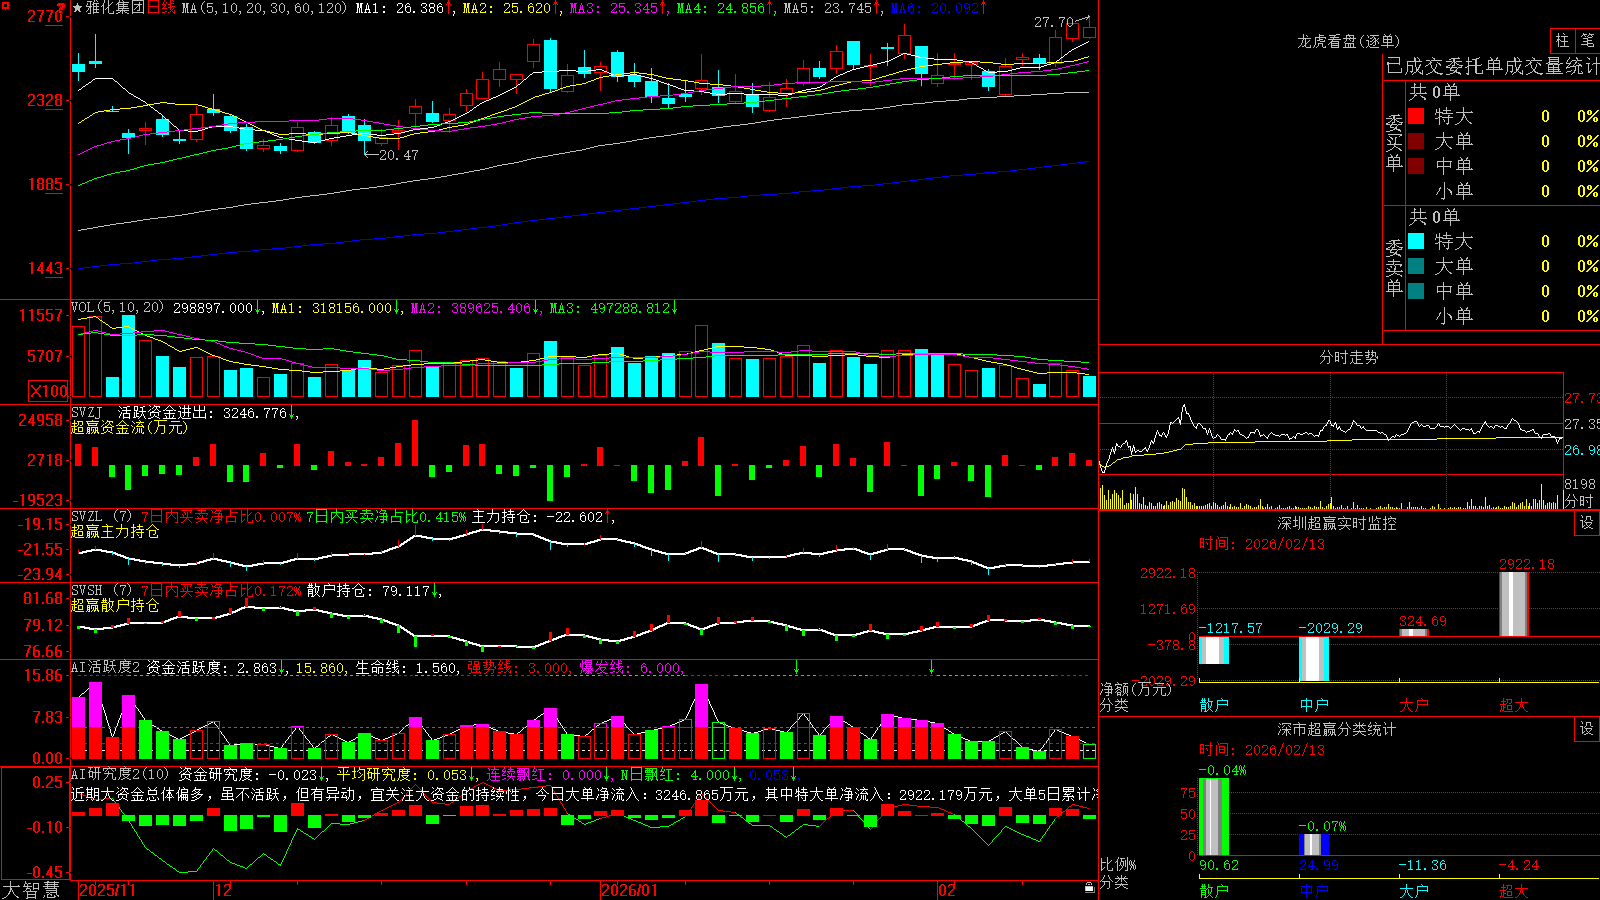Click teal 大单 swatch in 委卖单
Viewport: 1600px width, 900px height.
(1416, 266)
